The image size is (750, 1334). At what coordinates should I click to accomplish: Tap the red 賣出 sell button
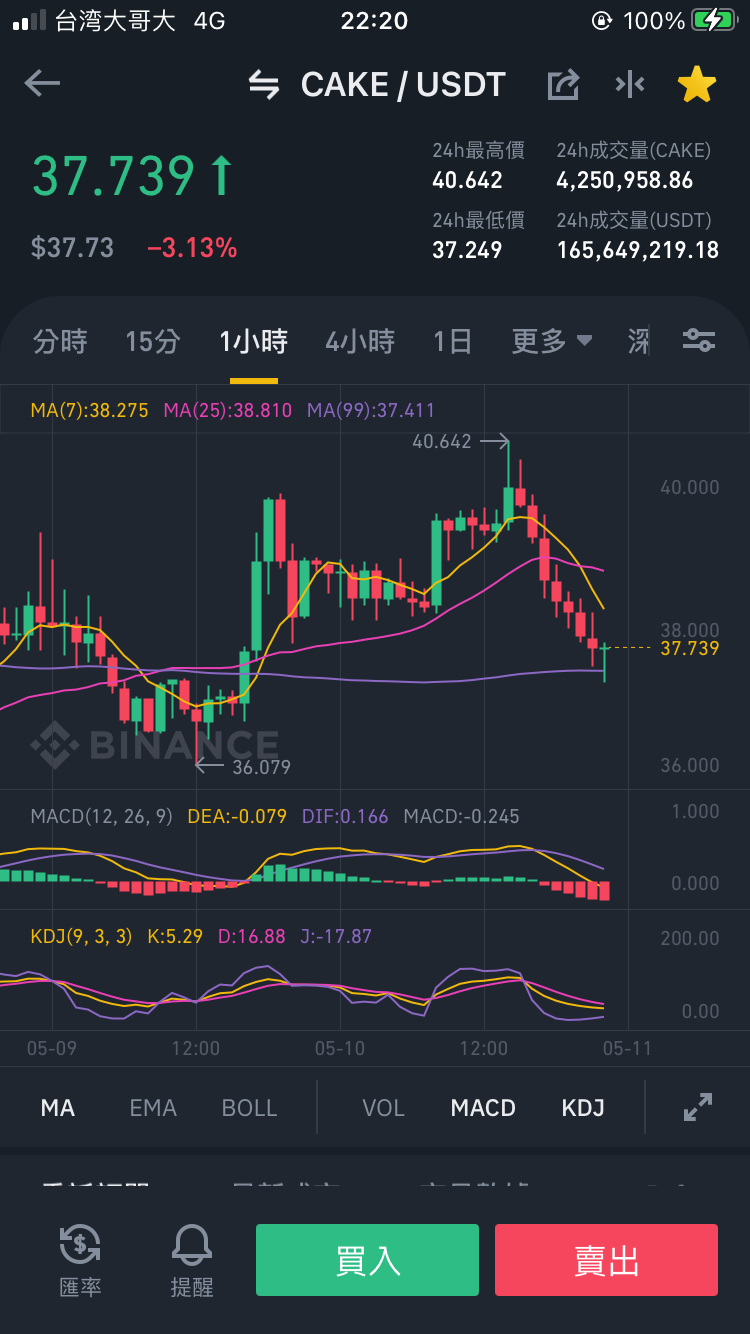pyautogui.click(x=606, y=1260)
